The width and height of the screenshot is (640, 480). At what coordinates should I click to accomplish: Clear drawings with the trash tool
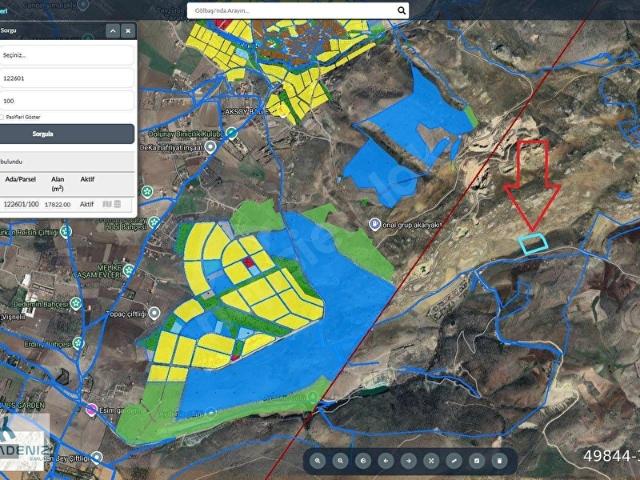tap(499, 461)
